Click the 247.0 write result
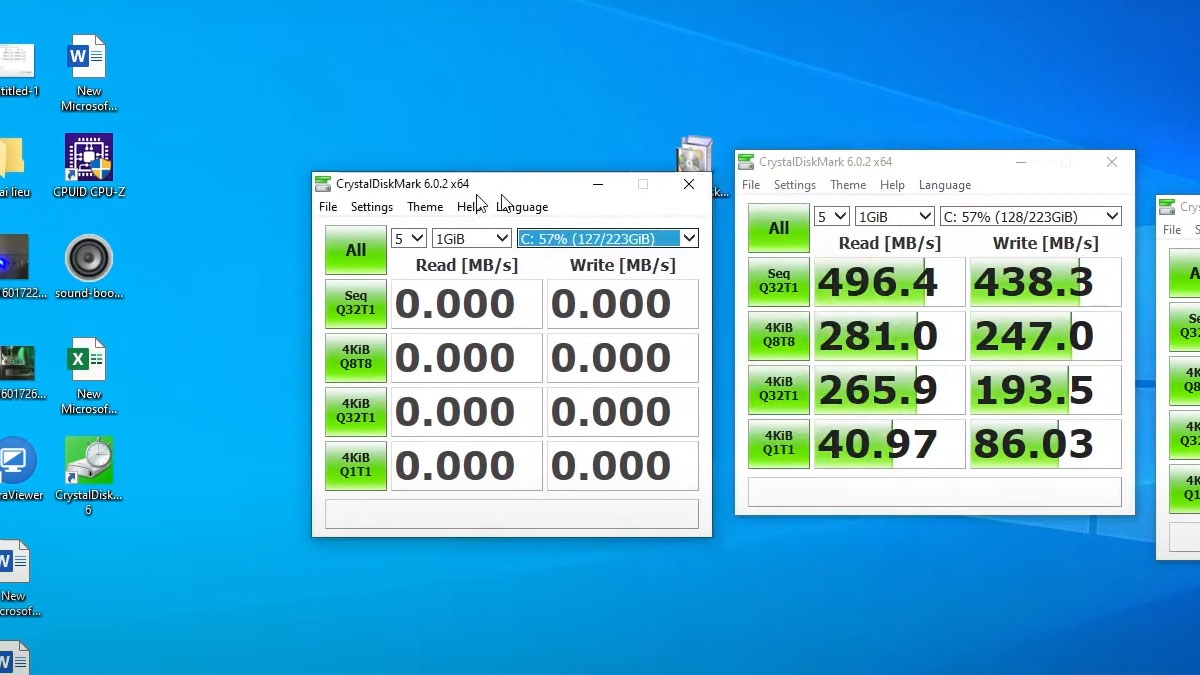Viewport: 1200px width, 675px height. pyautogui.click(x=1045, y=336)
